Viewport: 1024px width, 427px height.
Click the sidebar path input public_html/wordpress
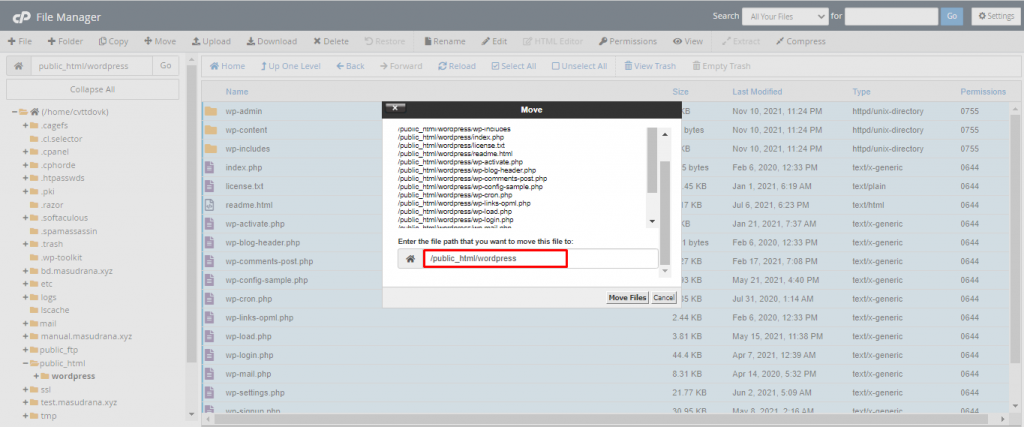tap(91, 66)
